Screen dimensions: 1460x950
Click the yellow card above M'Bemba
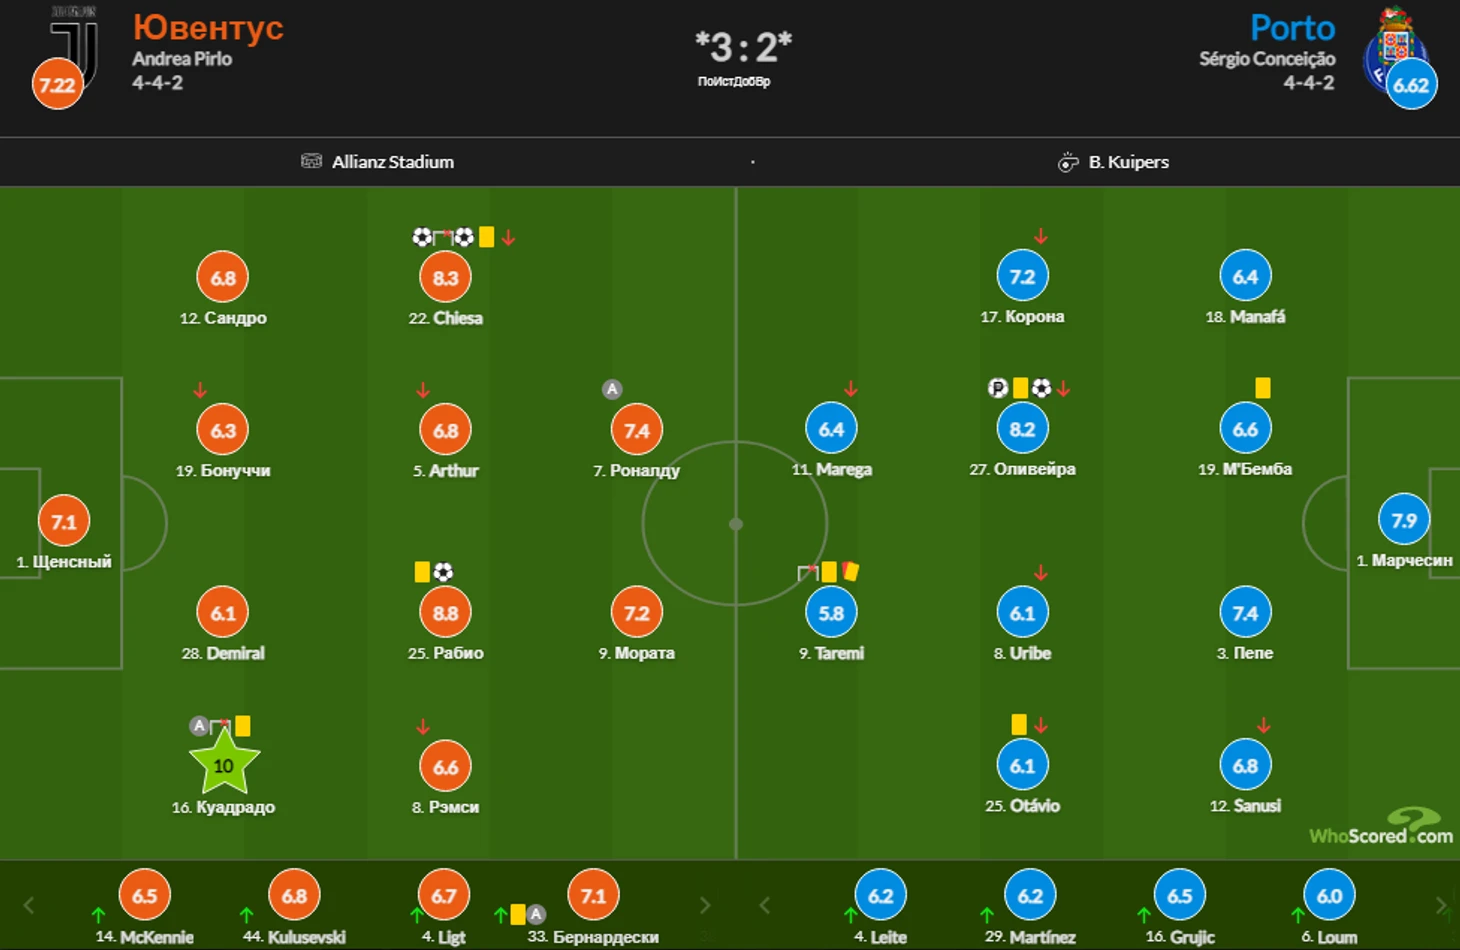(x=1263, y=388)
